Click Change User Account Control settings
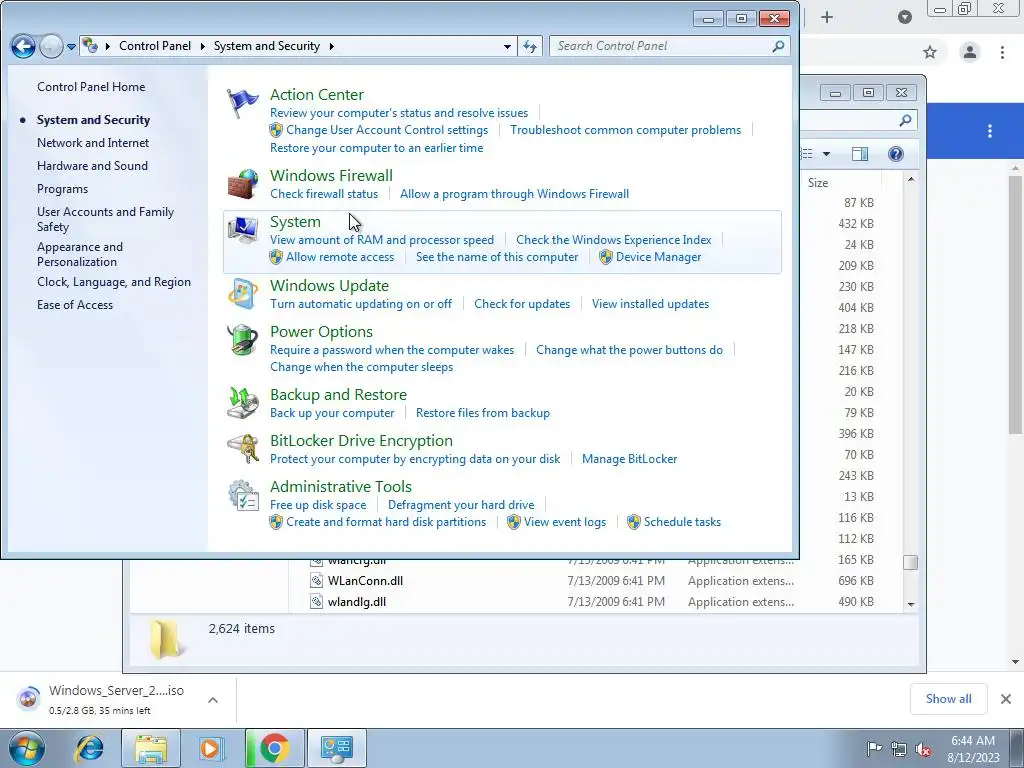 (x=387, y=130)
